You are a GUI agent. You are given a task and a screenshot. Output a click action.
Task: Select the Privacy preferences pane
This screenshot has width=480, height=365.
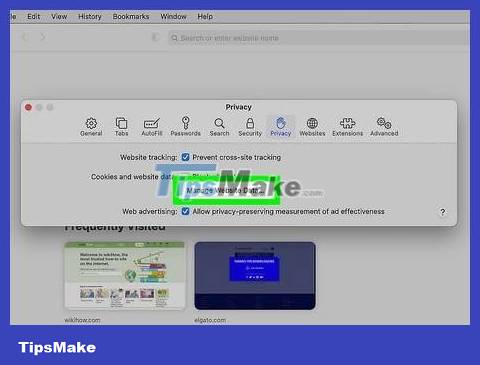[x=281, y=127]
